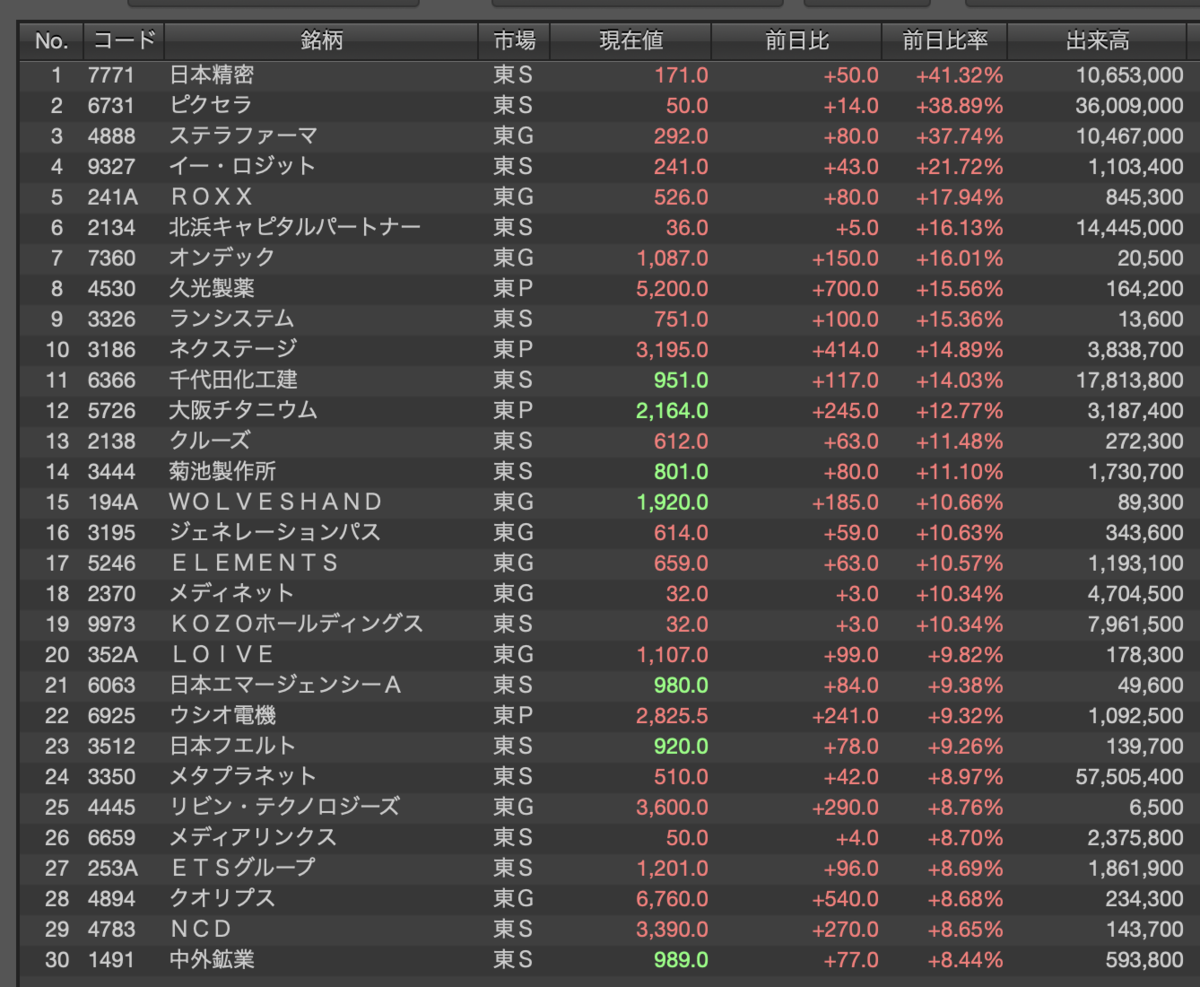This screenshot has height=987, width=1200.
Task: Click the volume 17,813,800
Action: pos(1130,380)
